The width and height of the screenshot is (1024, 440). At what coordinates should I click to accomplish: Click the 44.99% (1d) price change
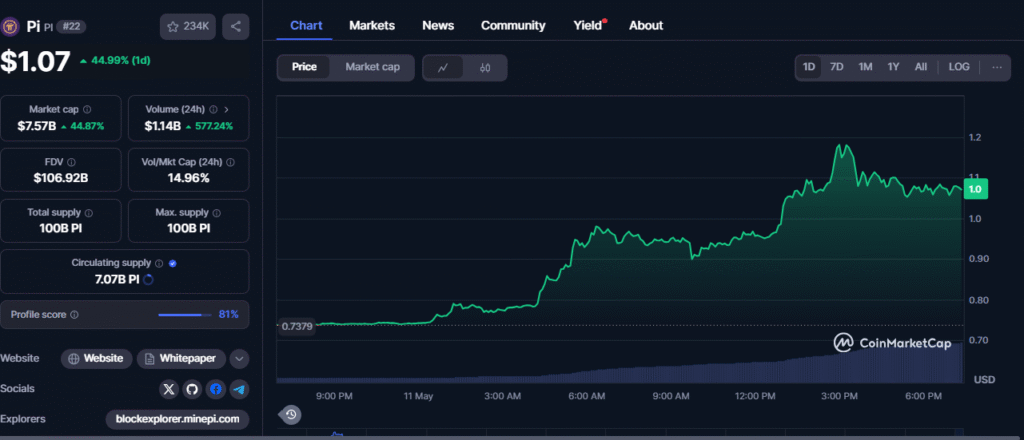(x=115, y=61)
